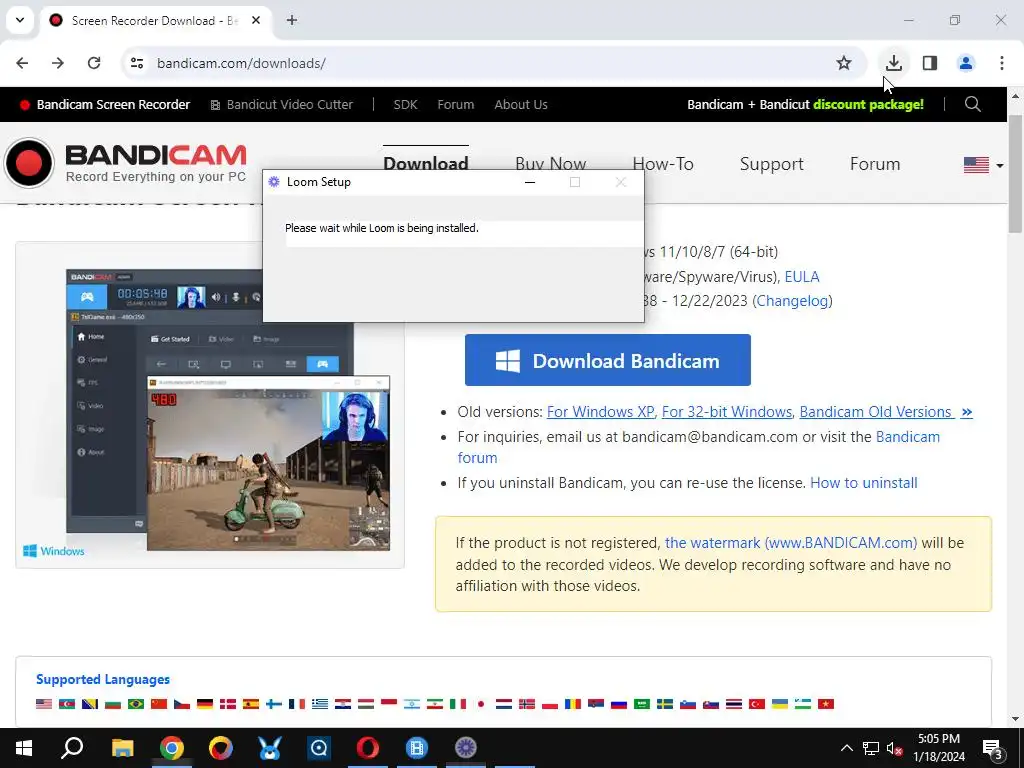
Task: Go forward in browser history
Action: tap(58, 63)
